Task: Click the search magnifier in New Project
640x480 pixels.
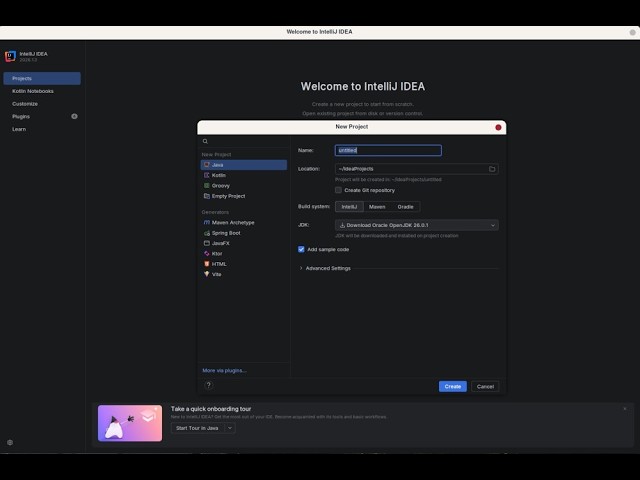Action: [205, 141]
